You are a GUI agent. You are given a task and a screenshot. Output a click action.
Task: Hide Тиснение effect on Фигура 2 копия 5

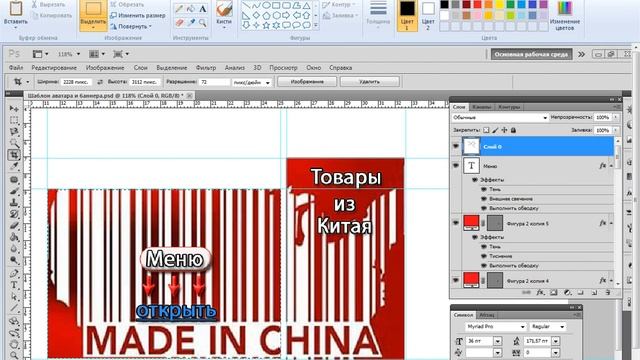tap(484, 256)
